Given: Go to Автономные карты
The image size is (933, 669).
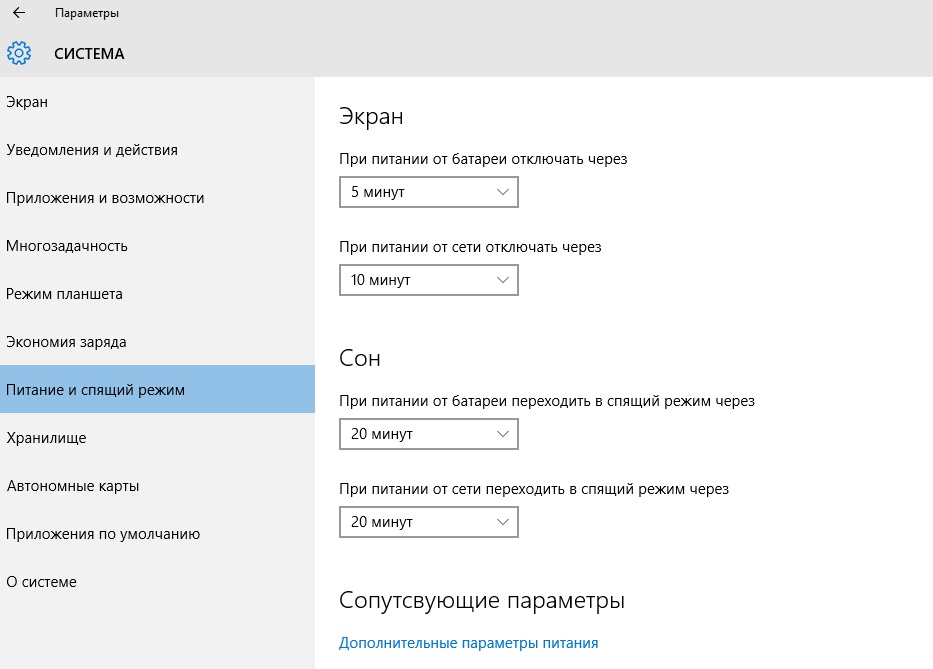Looking at the screenshot, I should point(73,486).
